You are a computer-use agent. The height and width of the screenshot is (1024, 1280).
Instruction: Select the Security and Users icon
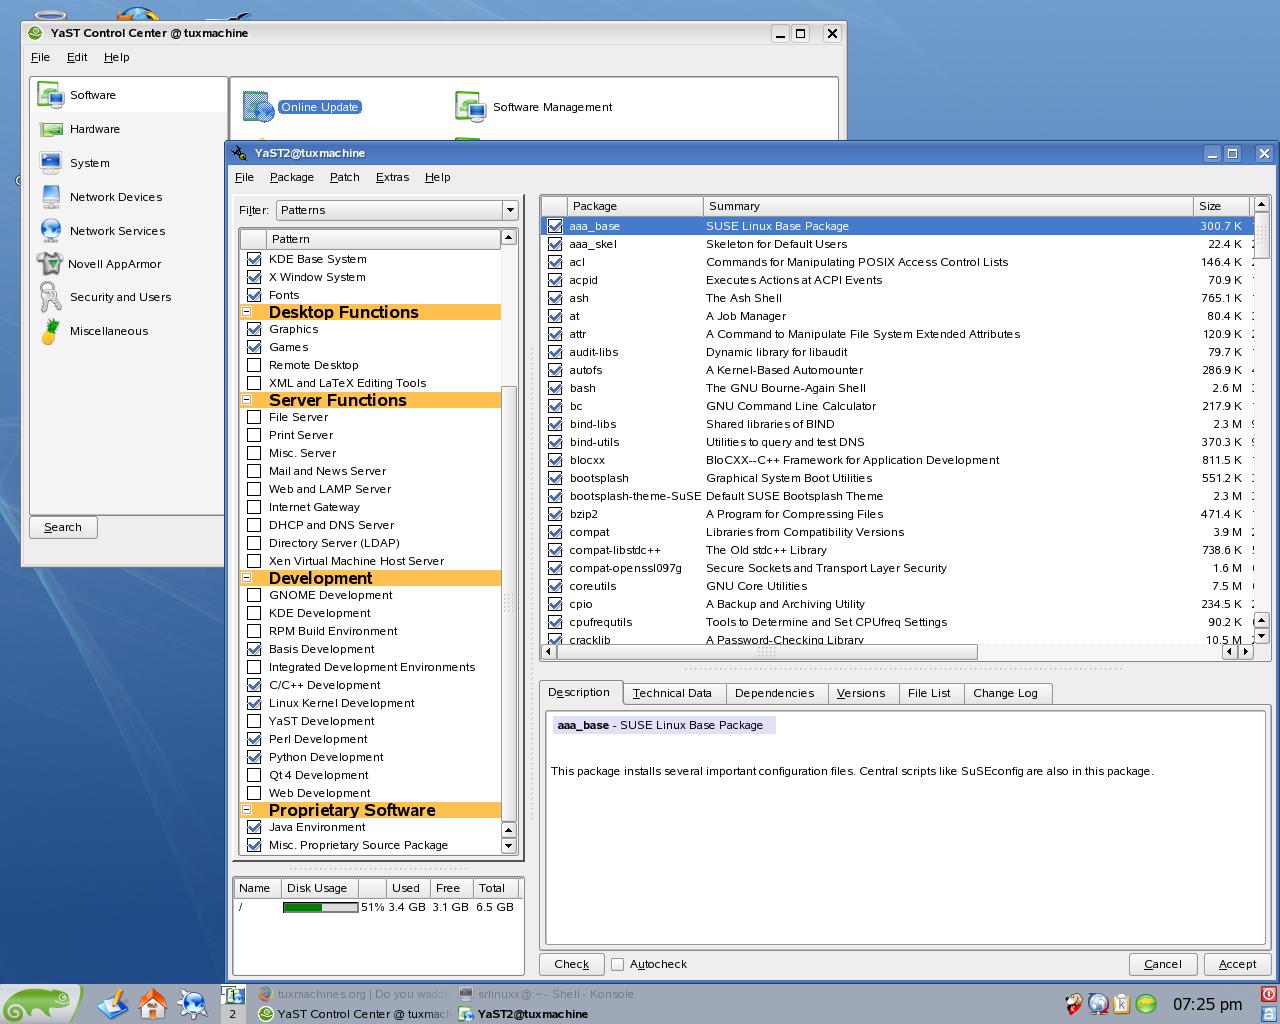point(50,297)
